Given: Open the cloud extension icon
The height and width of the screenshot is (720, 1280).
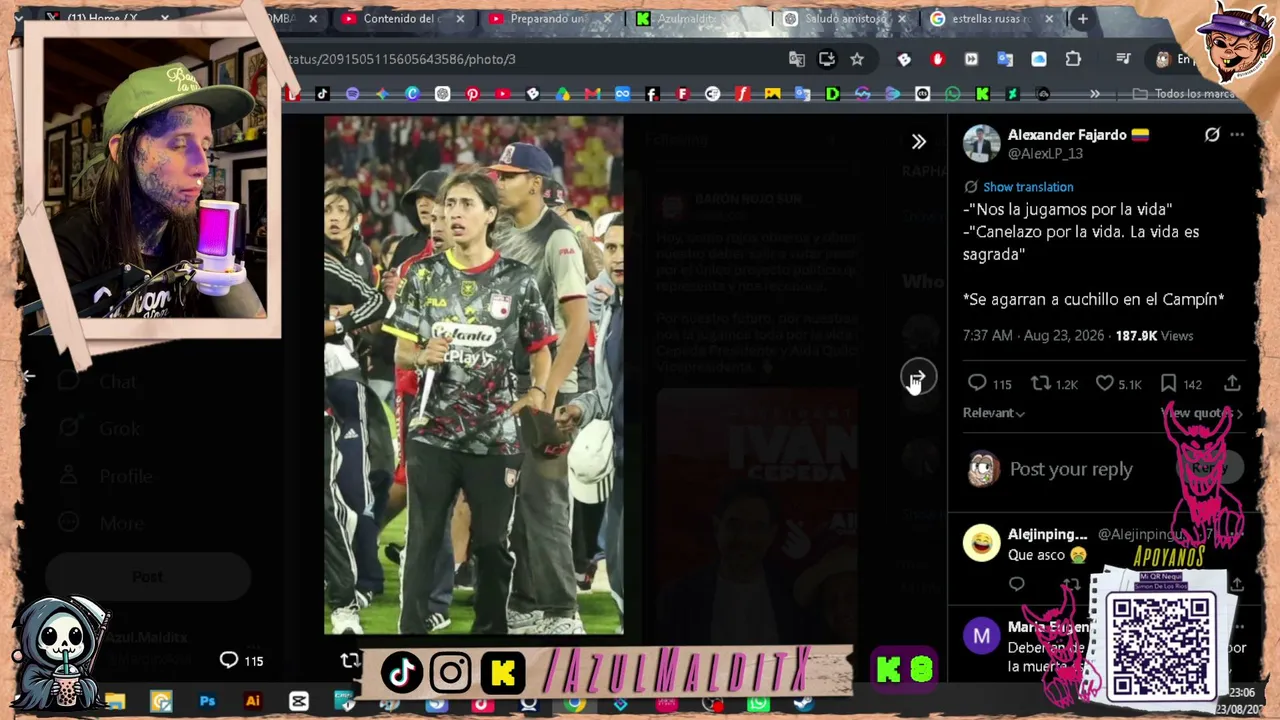Looking at the screenshot, I should pyautogui.click(x=1039, y=59).
